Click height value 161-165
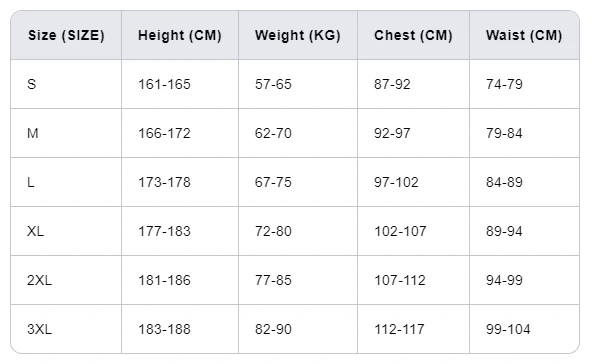The image size is (592, 364). click(164, 84)
